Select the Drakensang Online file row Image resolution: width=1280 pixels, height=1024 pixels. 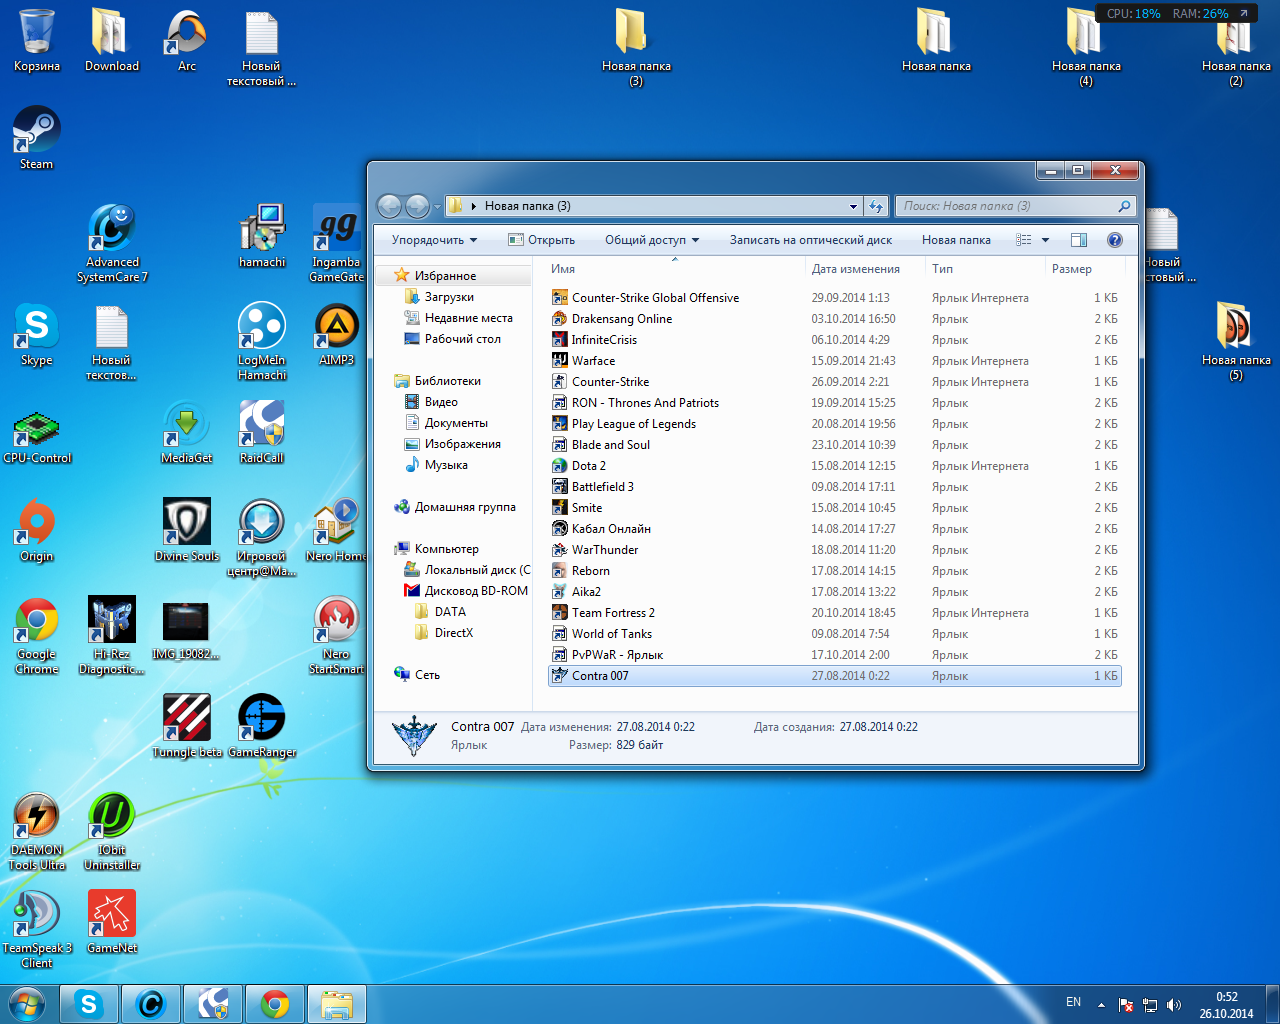[x=835, y=319]
